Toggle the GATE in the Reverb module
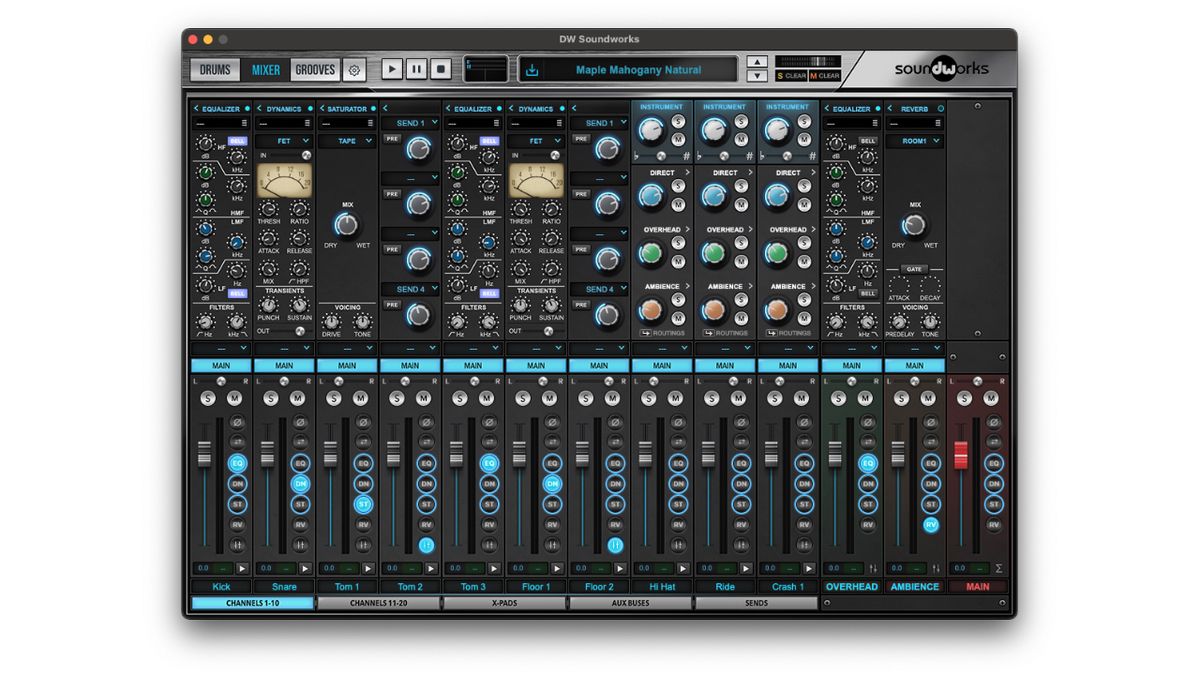Screen dimensions: 1200x675 [x=916, y=268]
